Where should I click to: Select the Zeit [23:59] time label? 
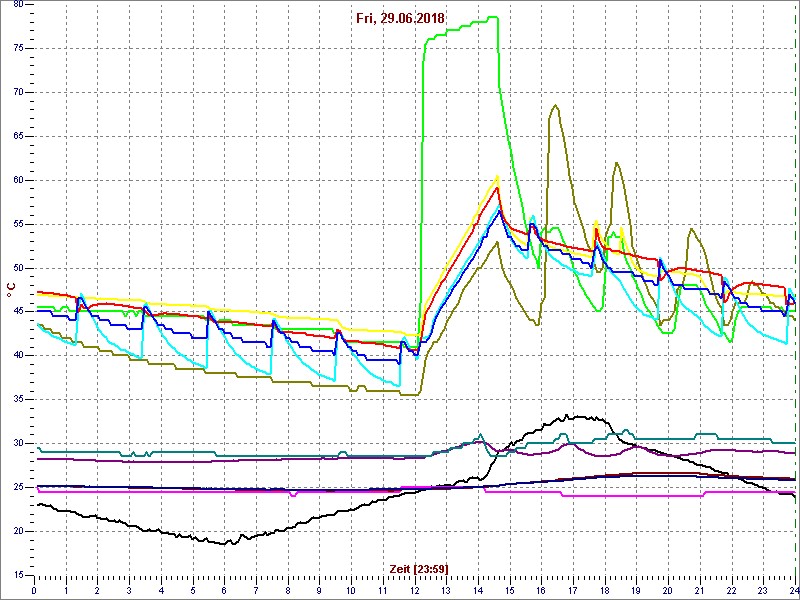pyautogui.click(x=419, y=568)
